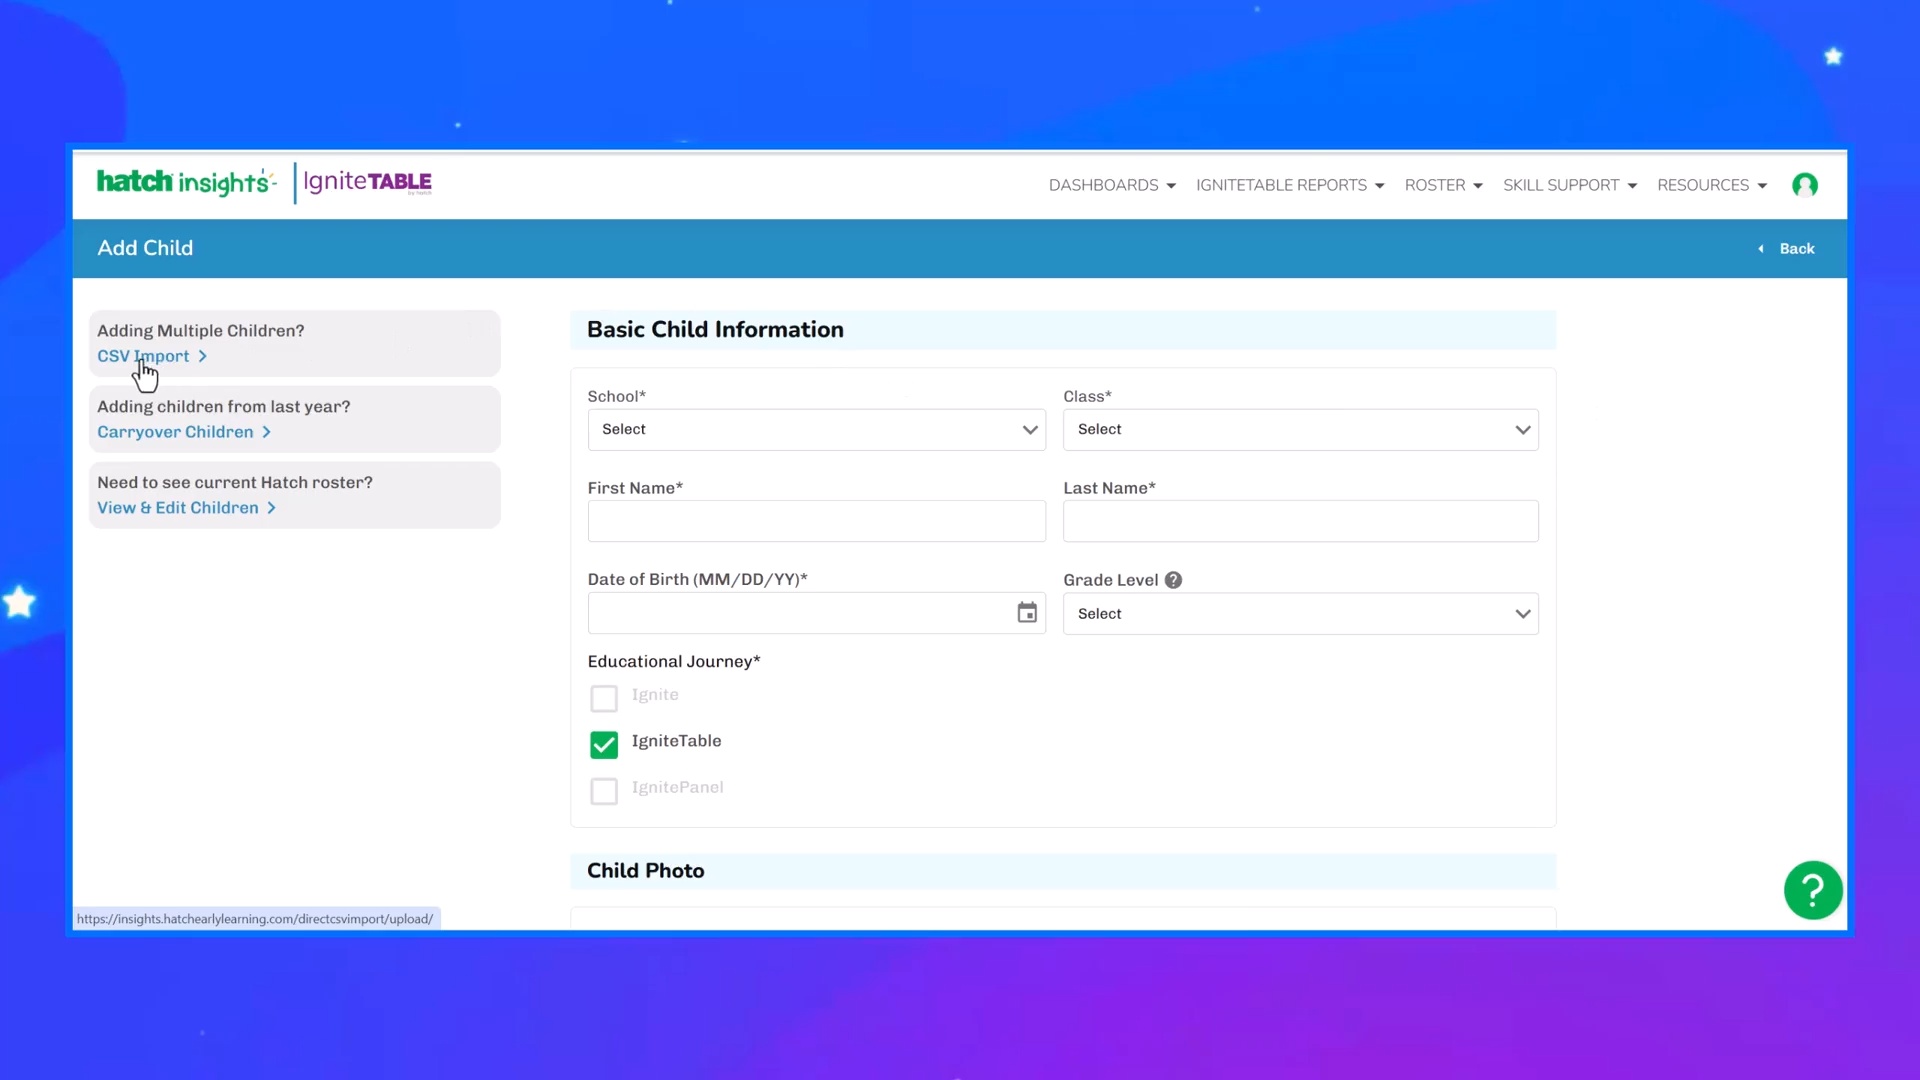
Task: Open the School select dropdown
Action: point(817,430)
